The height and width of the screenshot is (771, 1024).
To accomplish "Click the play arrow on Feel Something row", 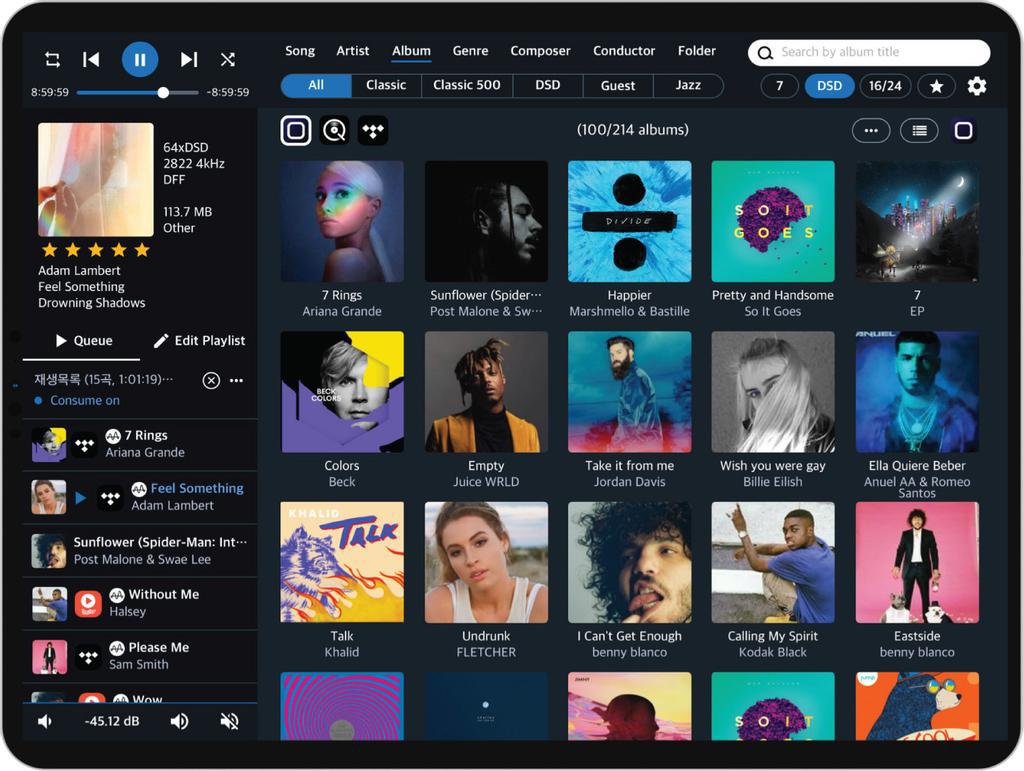I will (x=81, y=498).
